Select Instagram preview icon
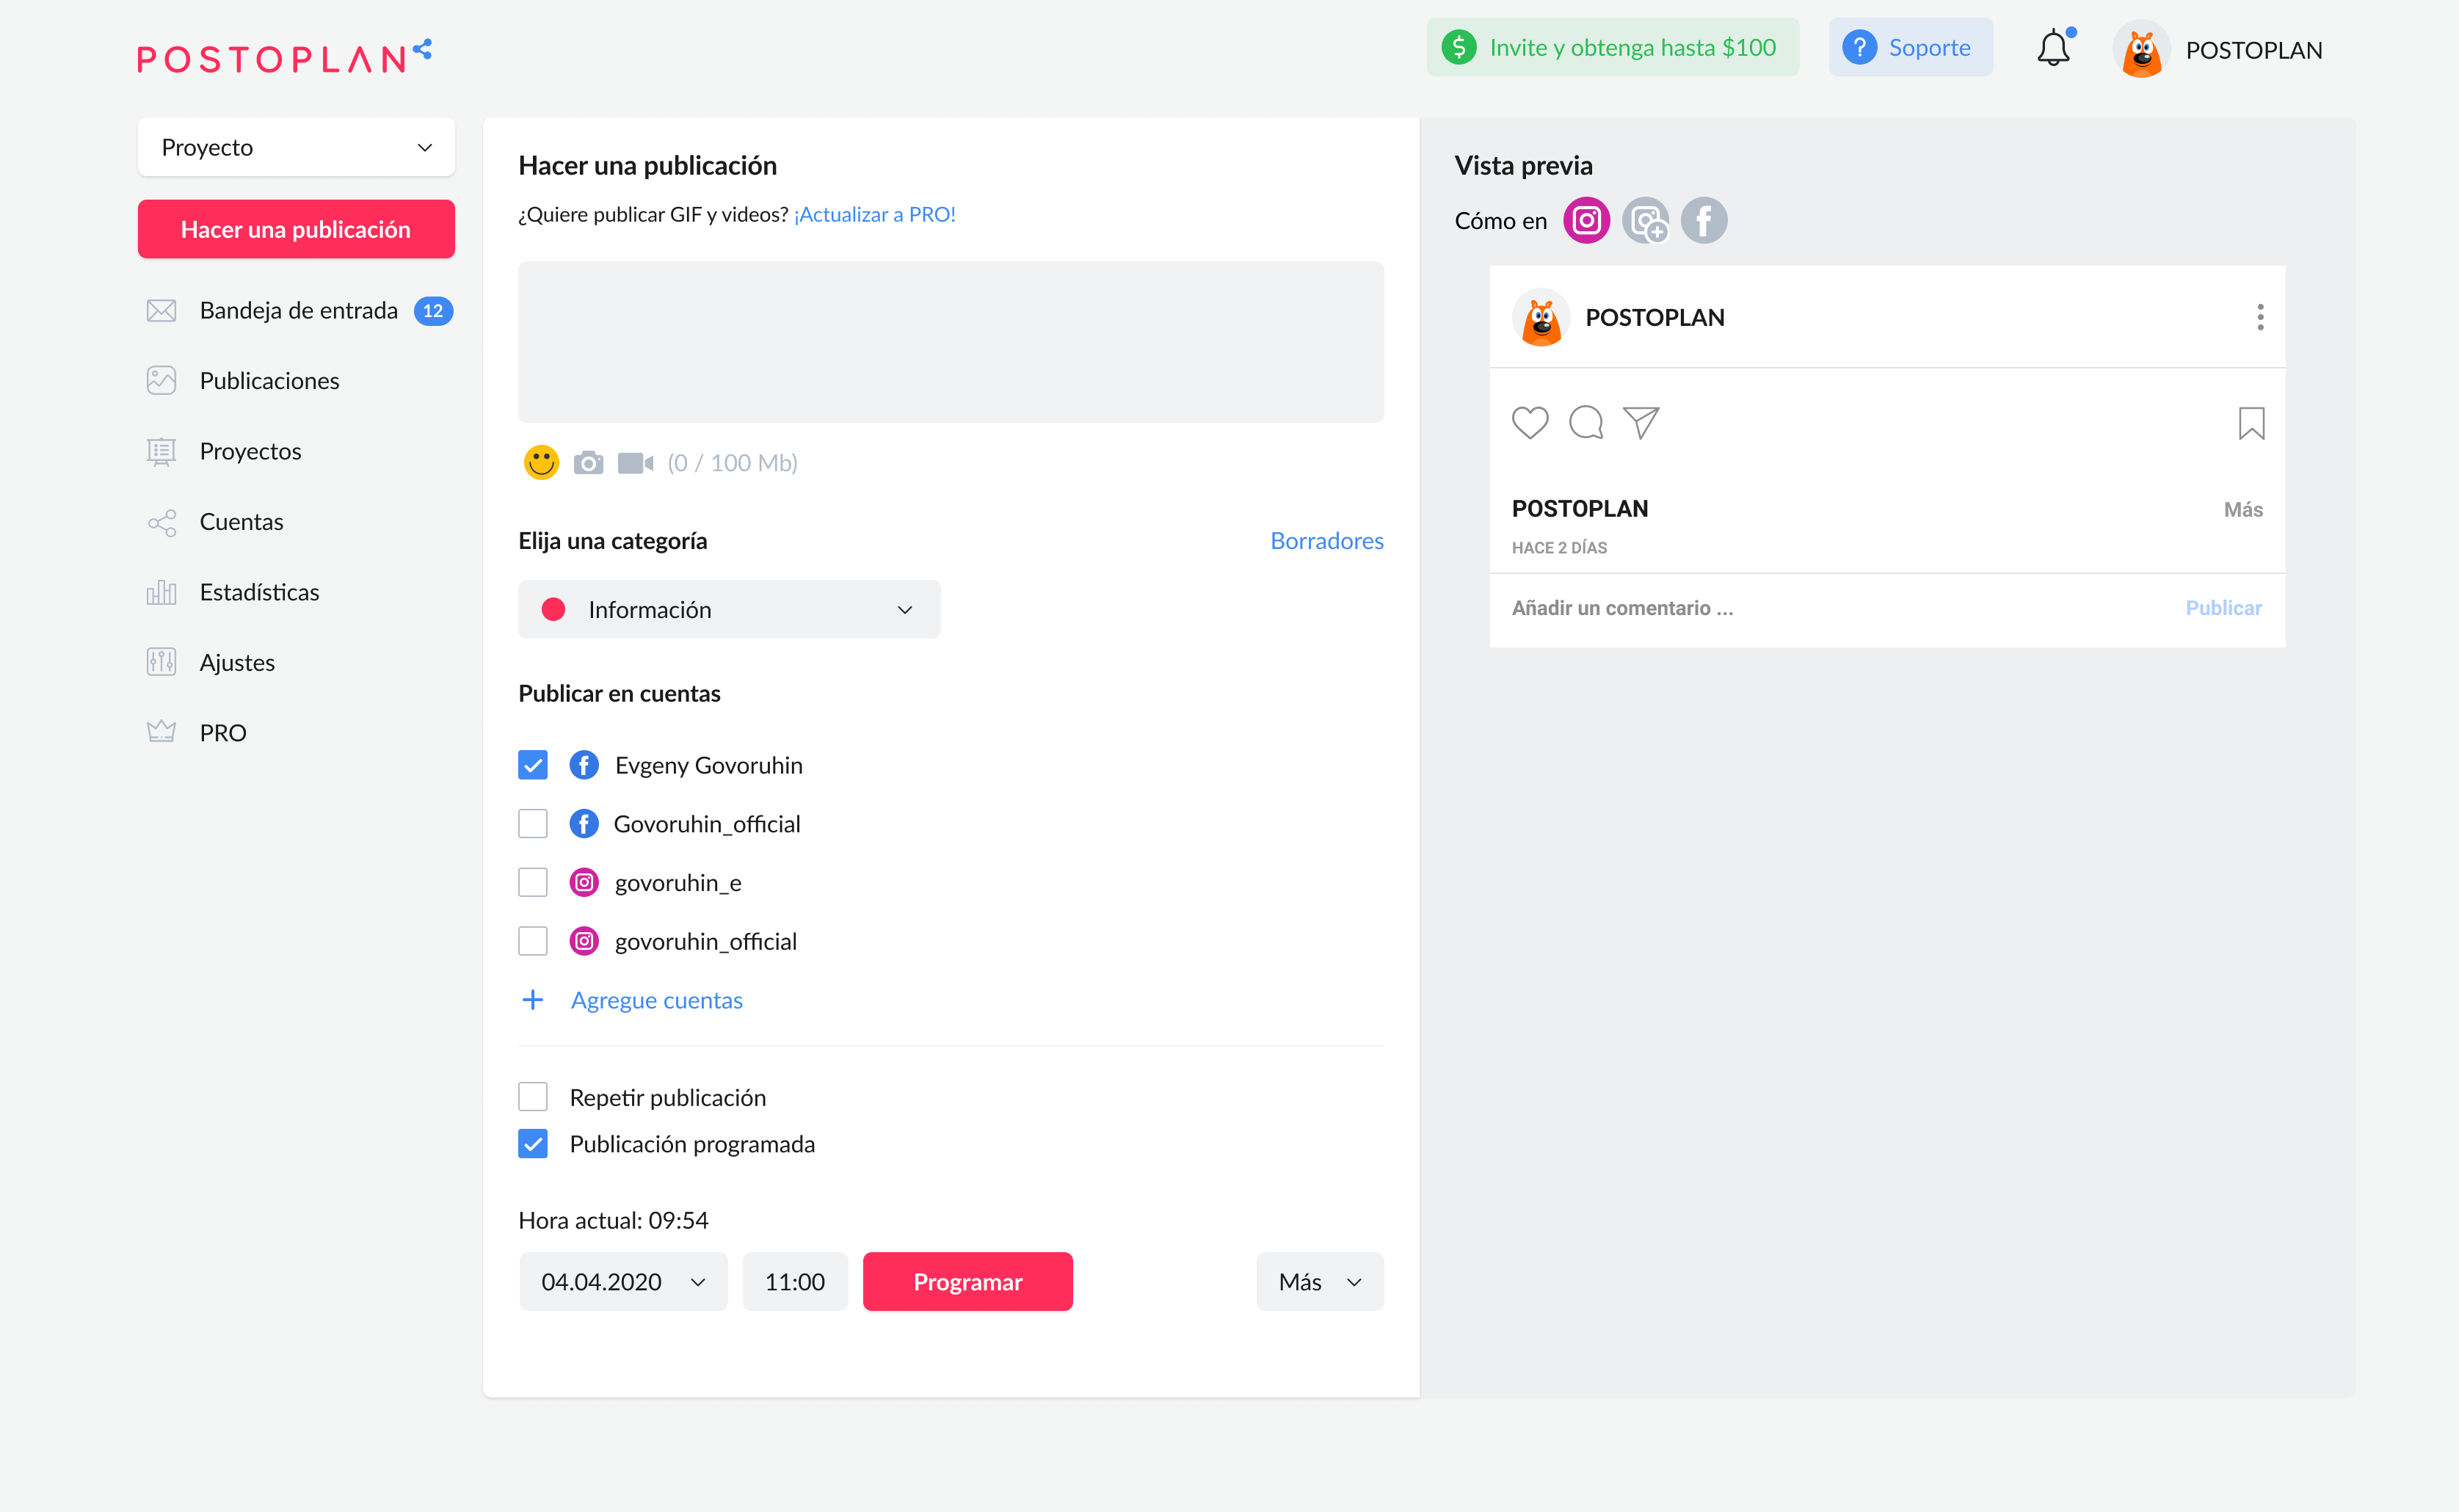Image resolution: width=2459 pixels, height=1512 pixels. point(1586,220)
